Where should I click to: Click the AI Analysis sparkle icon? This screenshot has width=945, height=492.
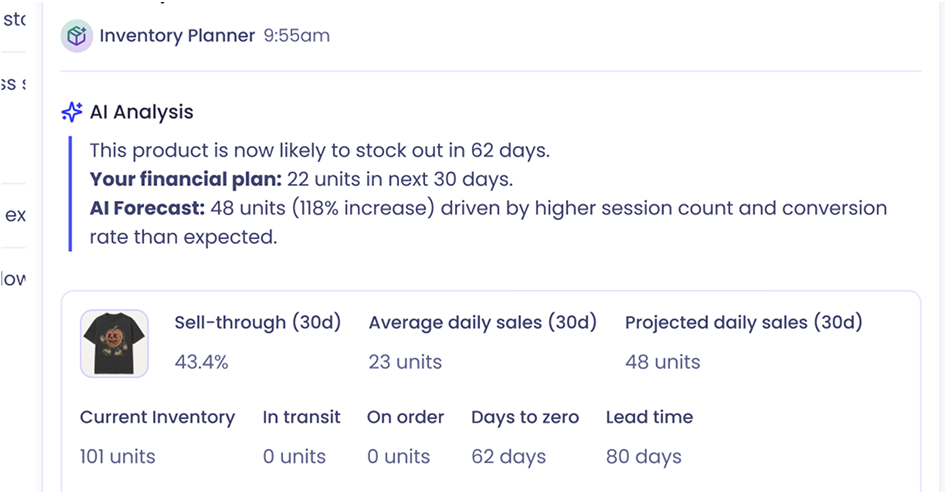pyautogui.click(x=72, y=112)
